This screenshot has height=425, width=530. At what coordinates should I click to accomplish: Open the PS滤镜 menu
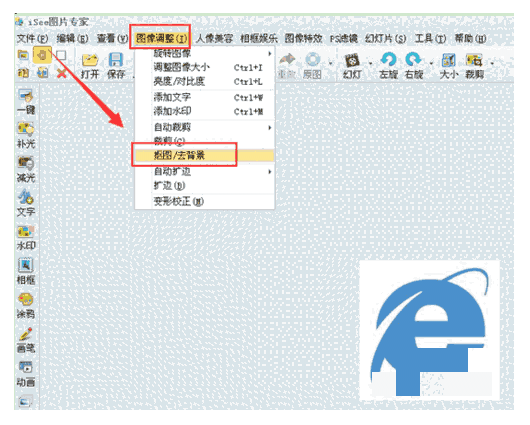pos(343,39)
